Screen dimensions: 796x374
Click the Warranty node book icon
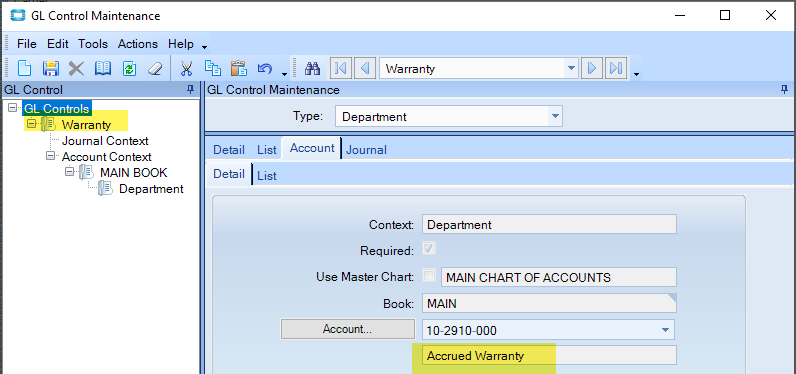click(48, 124)
